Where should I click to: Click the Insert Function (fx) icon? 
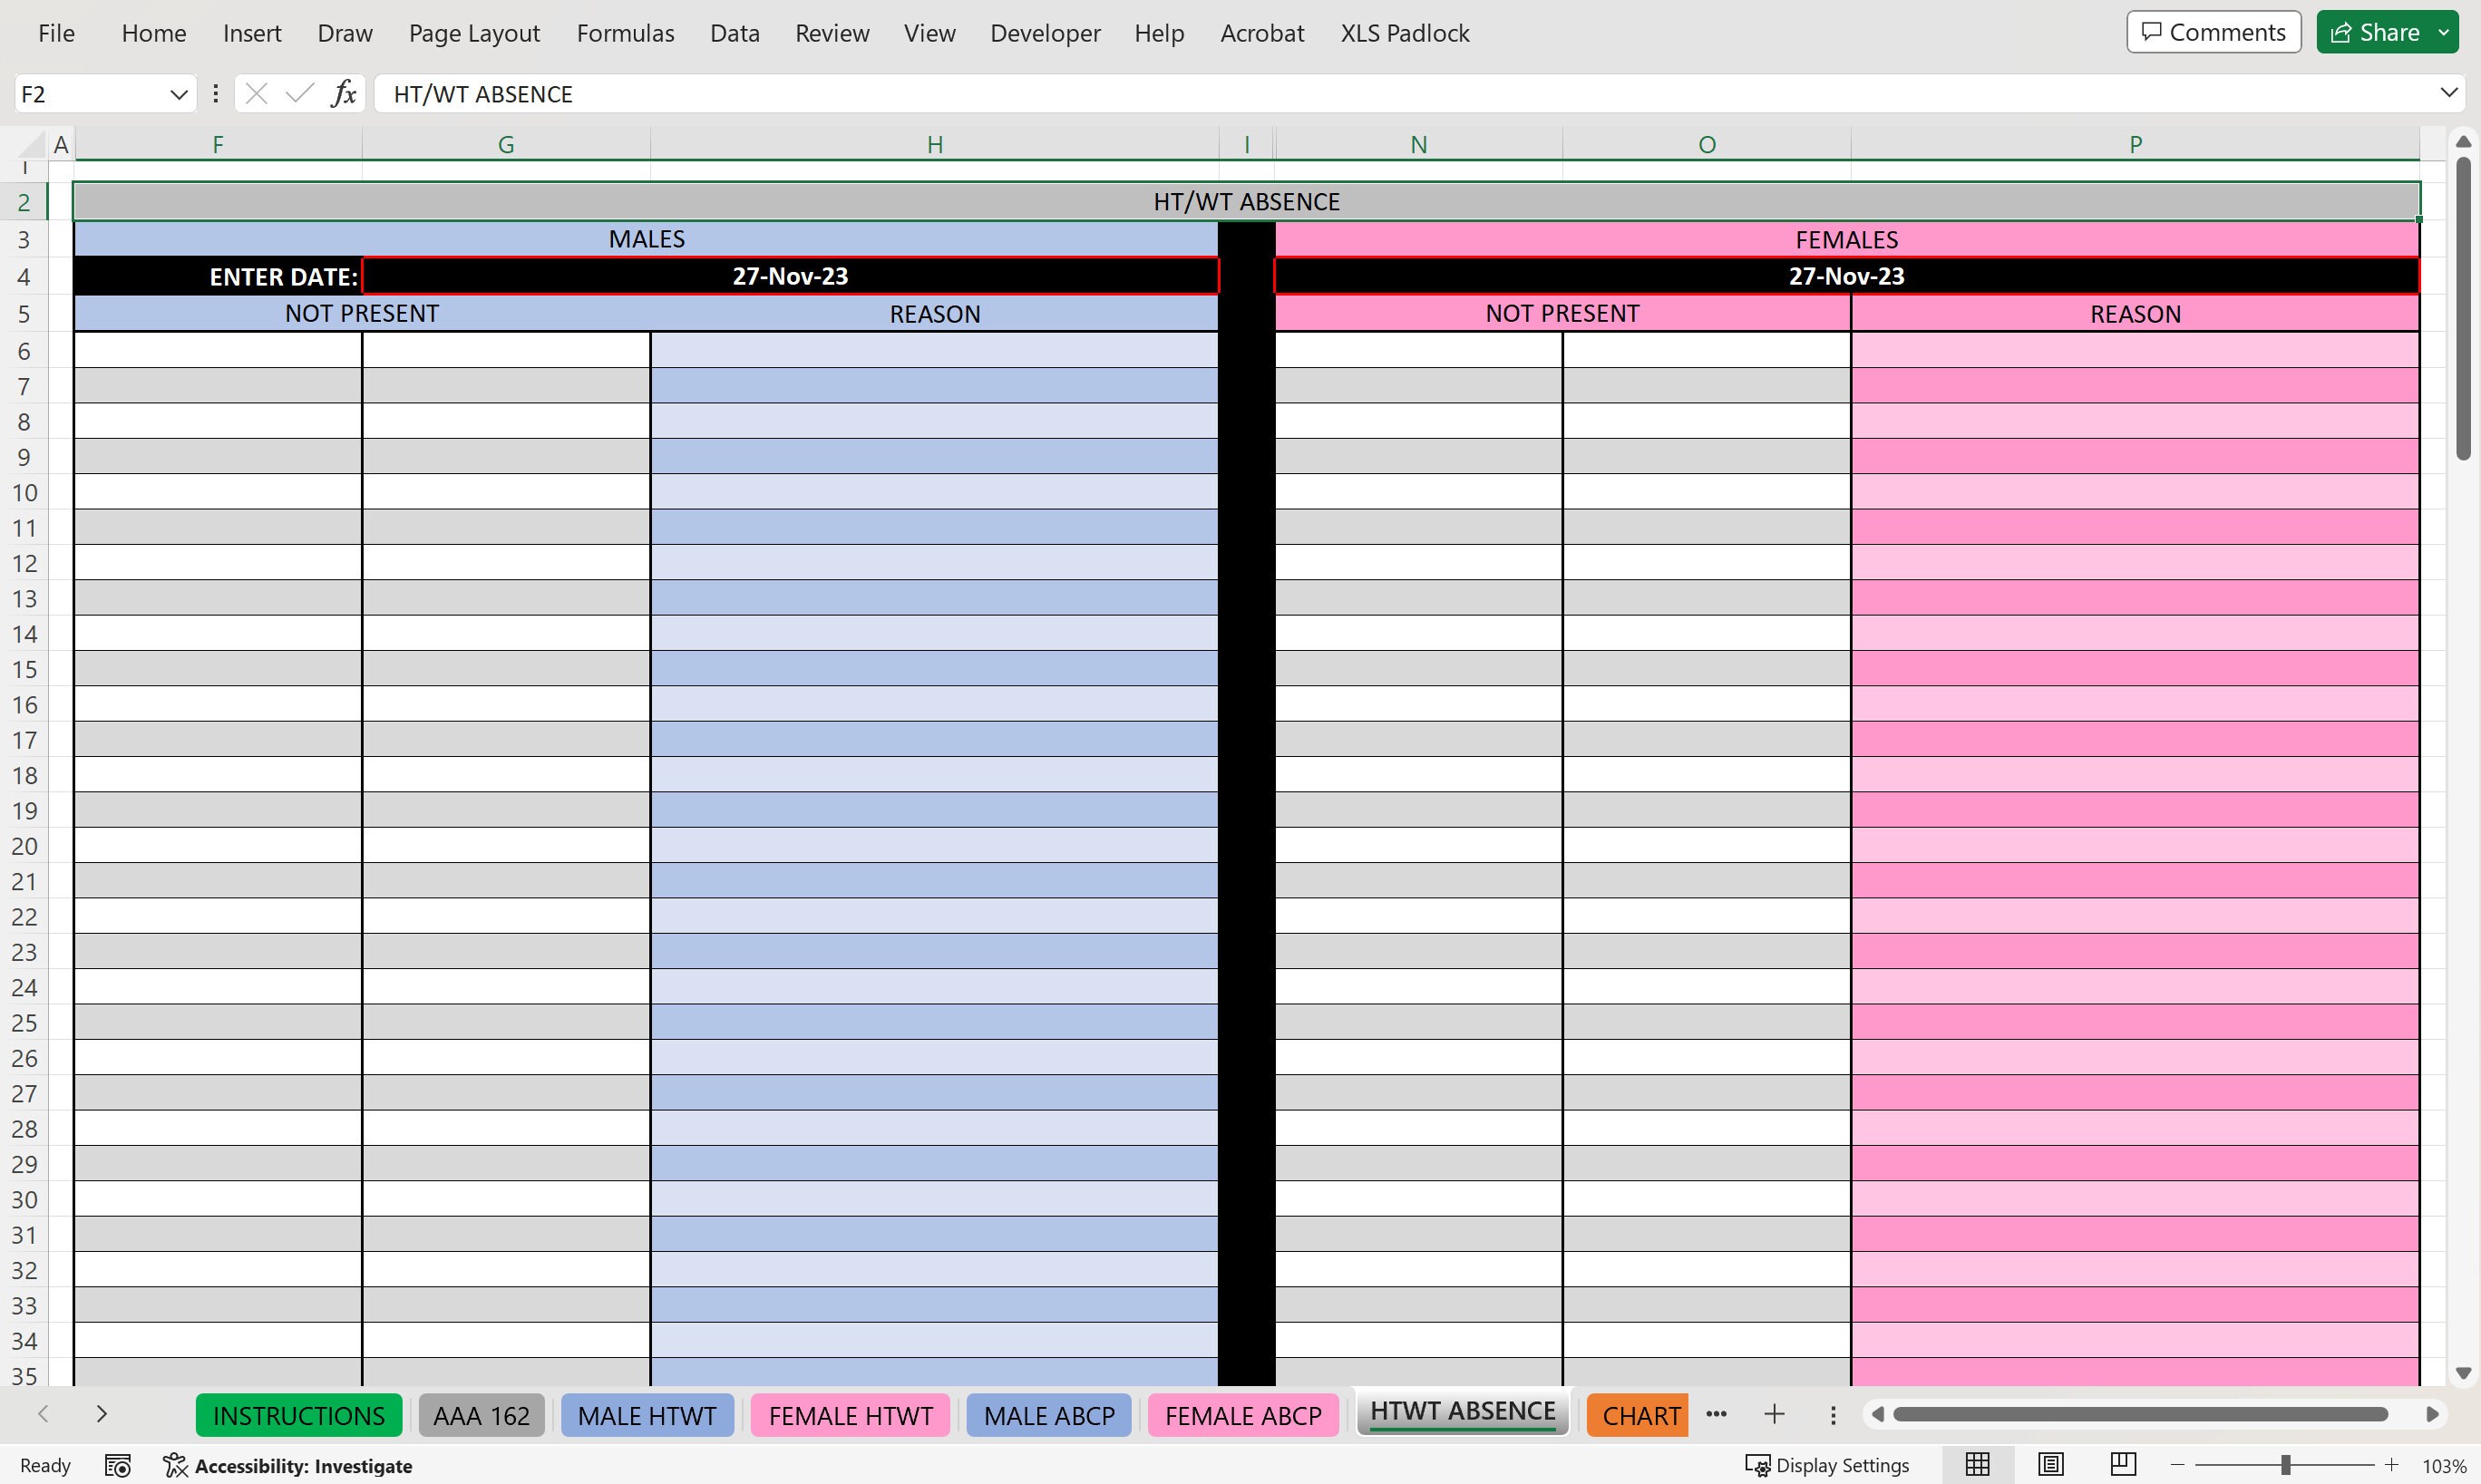344,93
